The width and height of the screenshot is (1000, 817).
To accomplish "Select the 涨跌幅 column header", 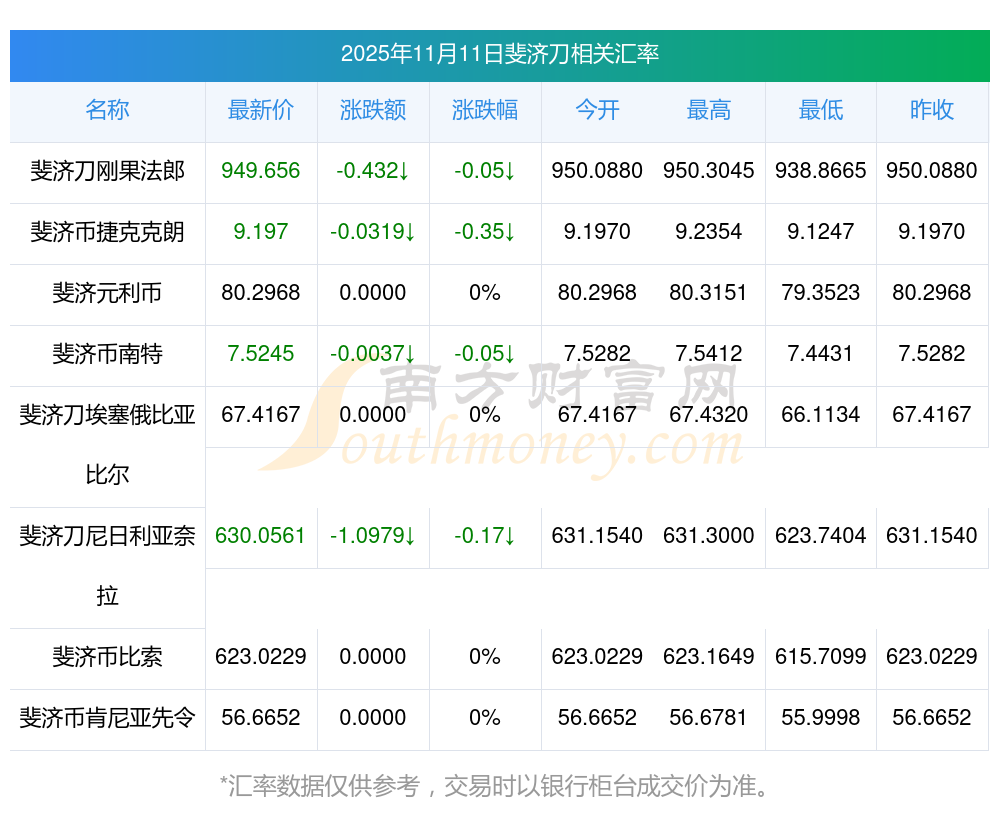I will pyautogui.click(x=485, y=110).
